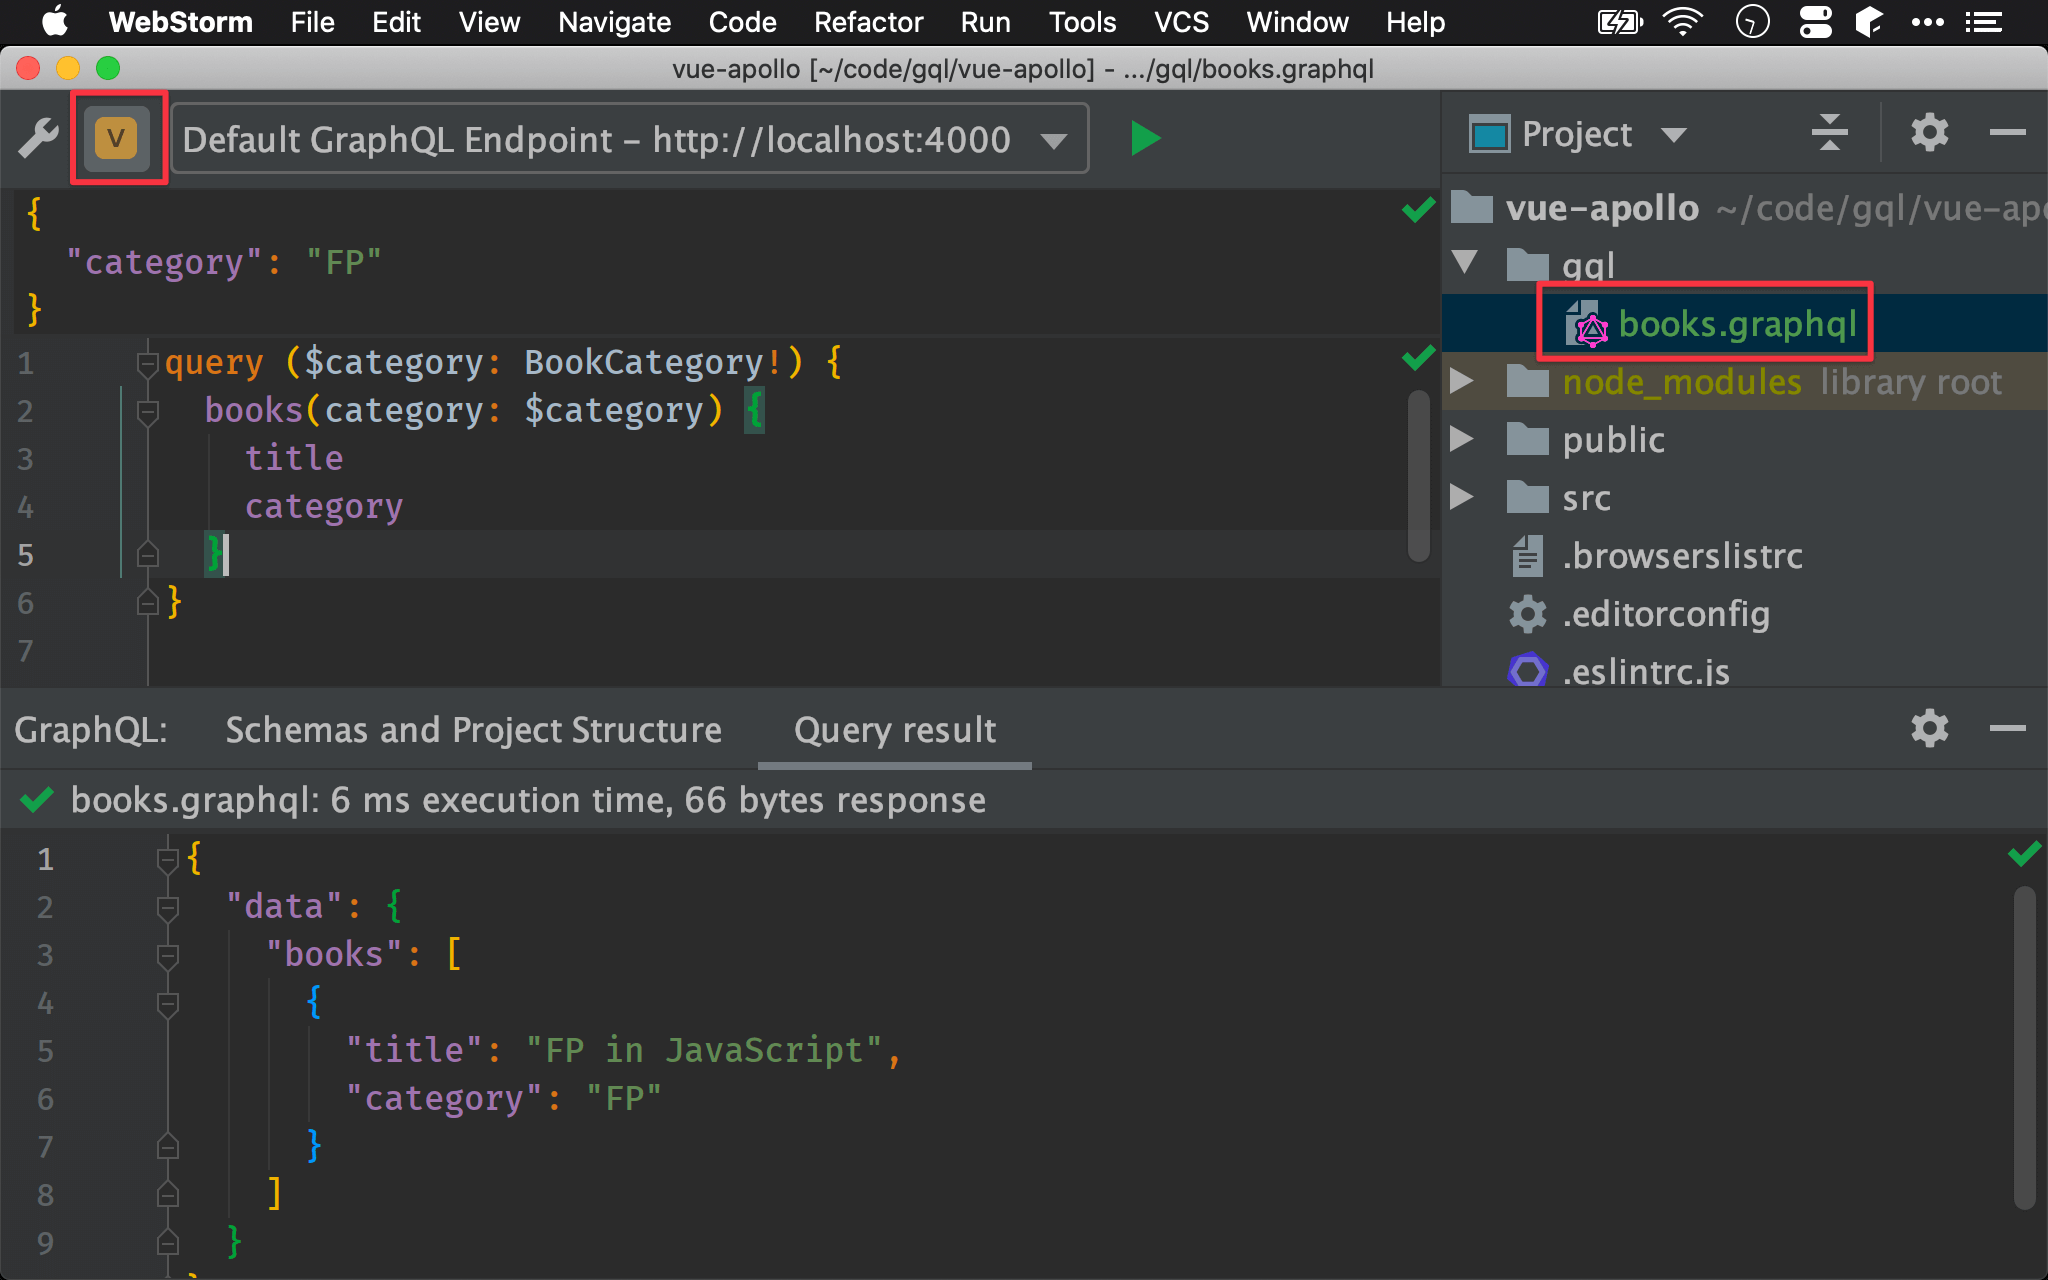Select the gql folder row
This screenshot has height=1280, width=2048.
click(1745, 265)
